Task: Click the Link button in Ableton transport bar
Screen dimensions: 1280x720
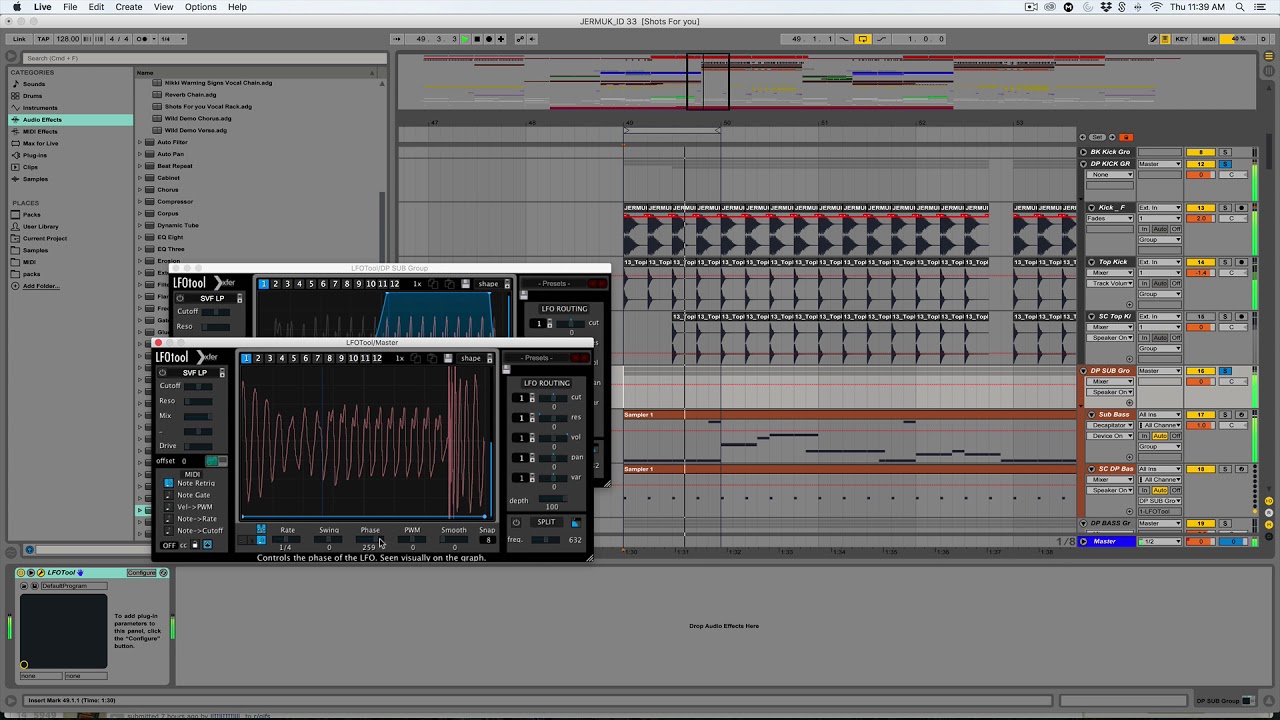Action: pyautogui.click(x=19, y=39)
